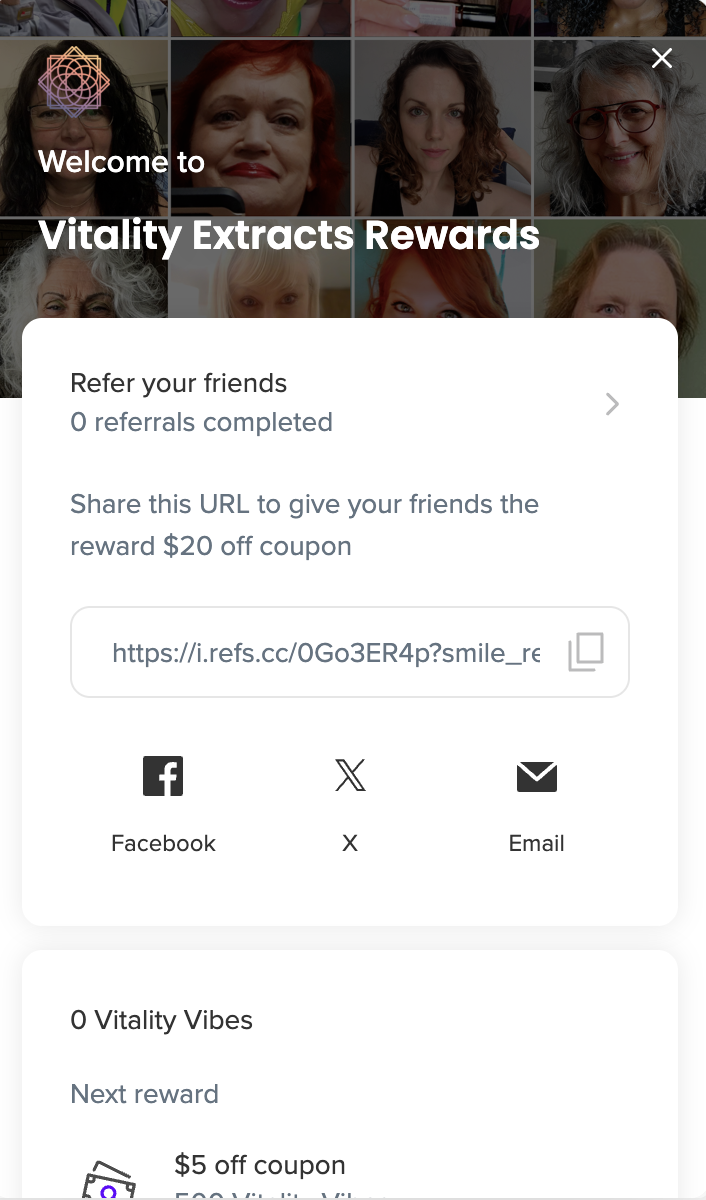Share the referral via the Email envelope icon
706x1200 pixels.
[x=537, y=777]
